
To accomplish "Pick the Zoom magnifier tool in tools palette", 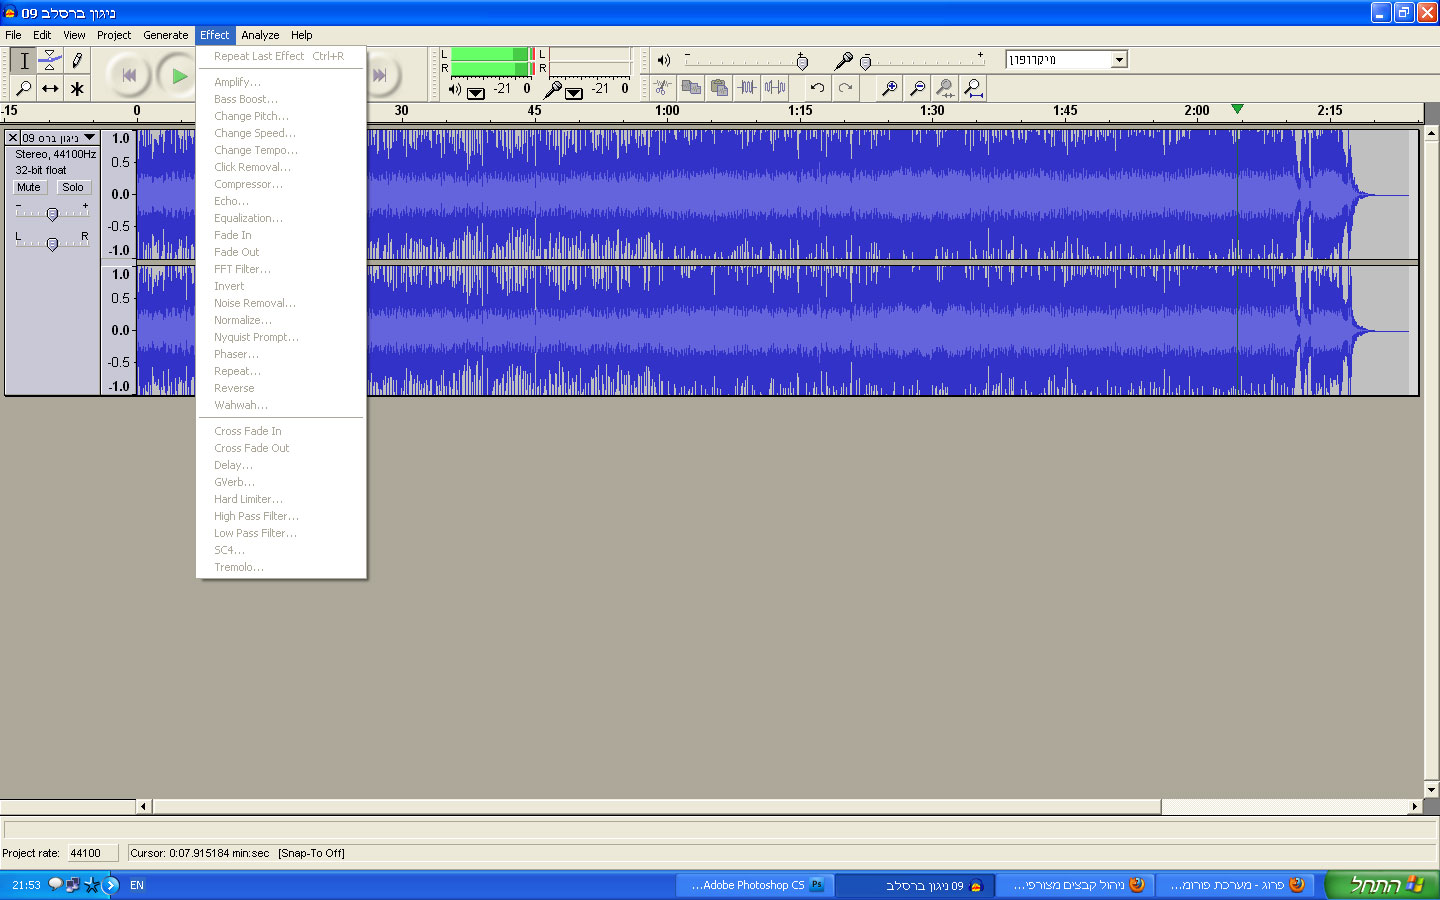I will (23, 89).
